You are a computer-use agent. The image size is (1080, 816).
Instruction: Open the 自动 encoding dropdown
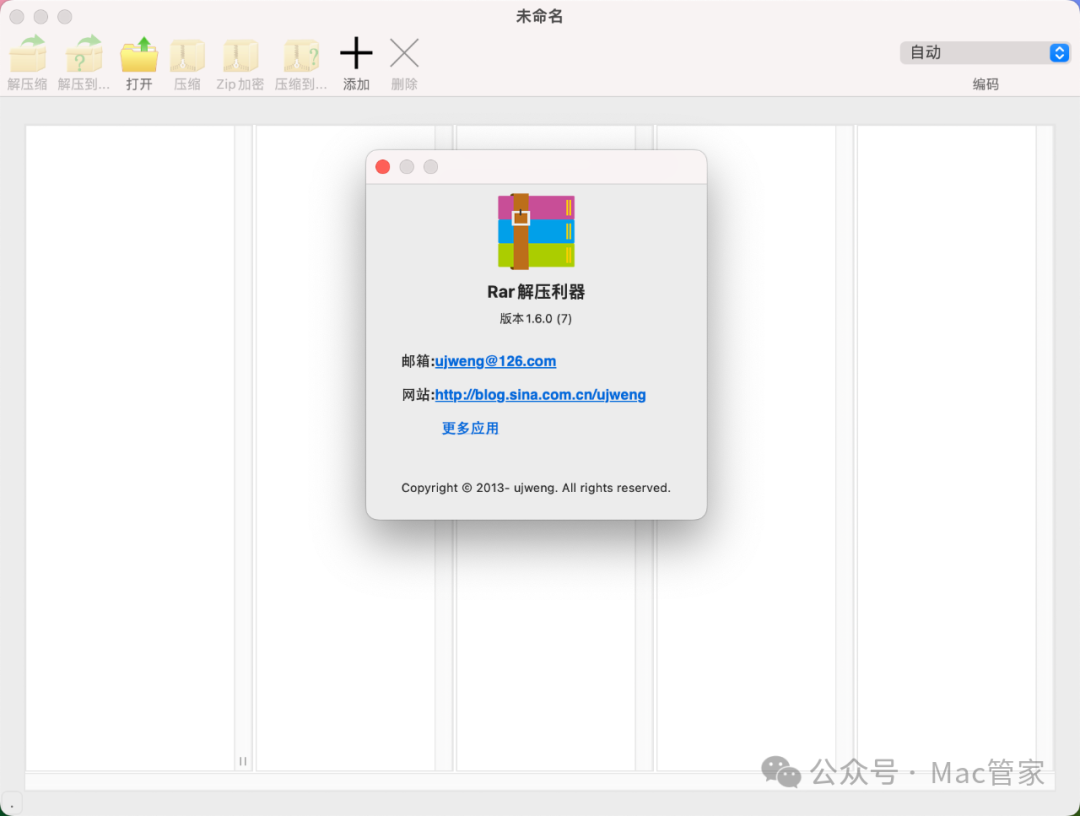click(985, 52)
